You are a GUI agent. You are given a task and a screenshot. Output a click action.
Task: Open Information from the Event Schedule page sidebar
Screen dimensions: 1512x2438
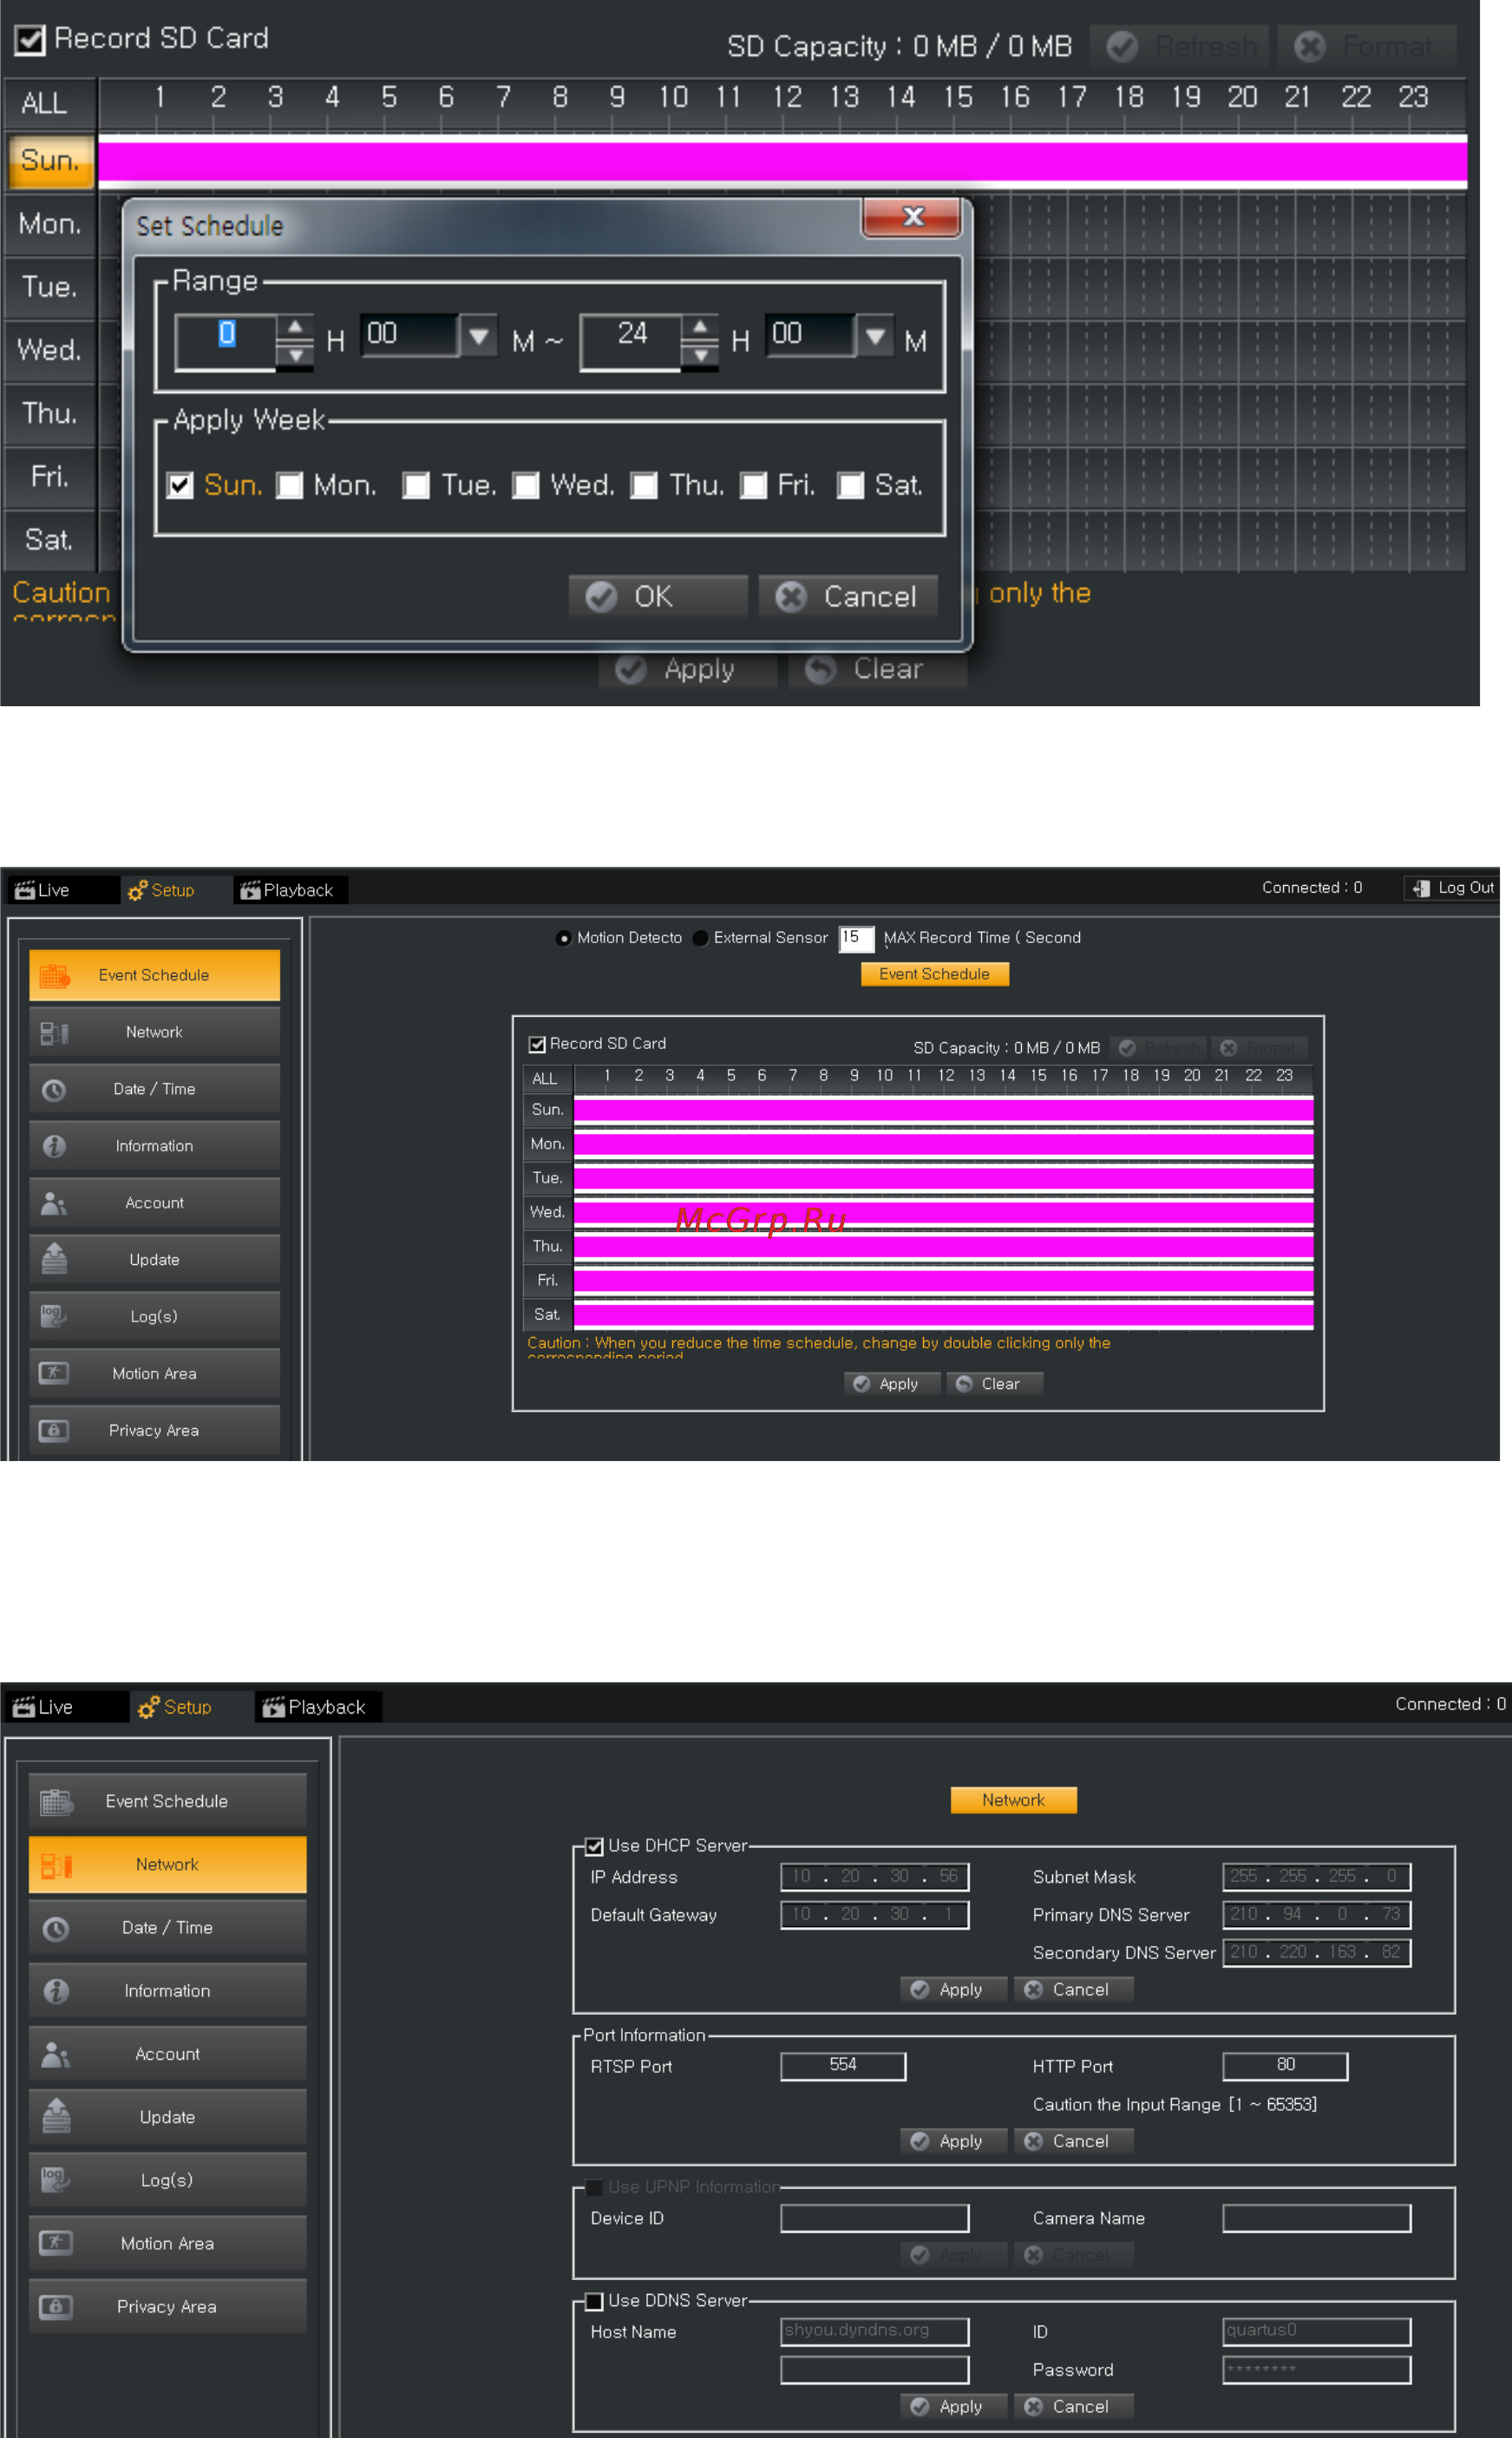(x=154, y=1145)
